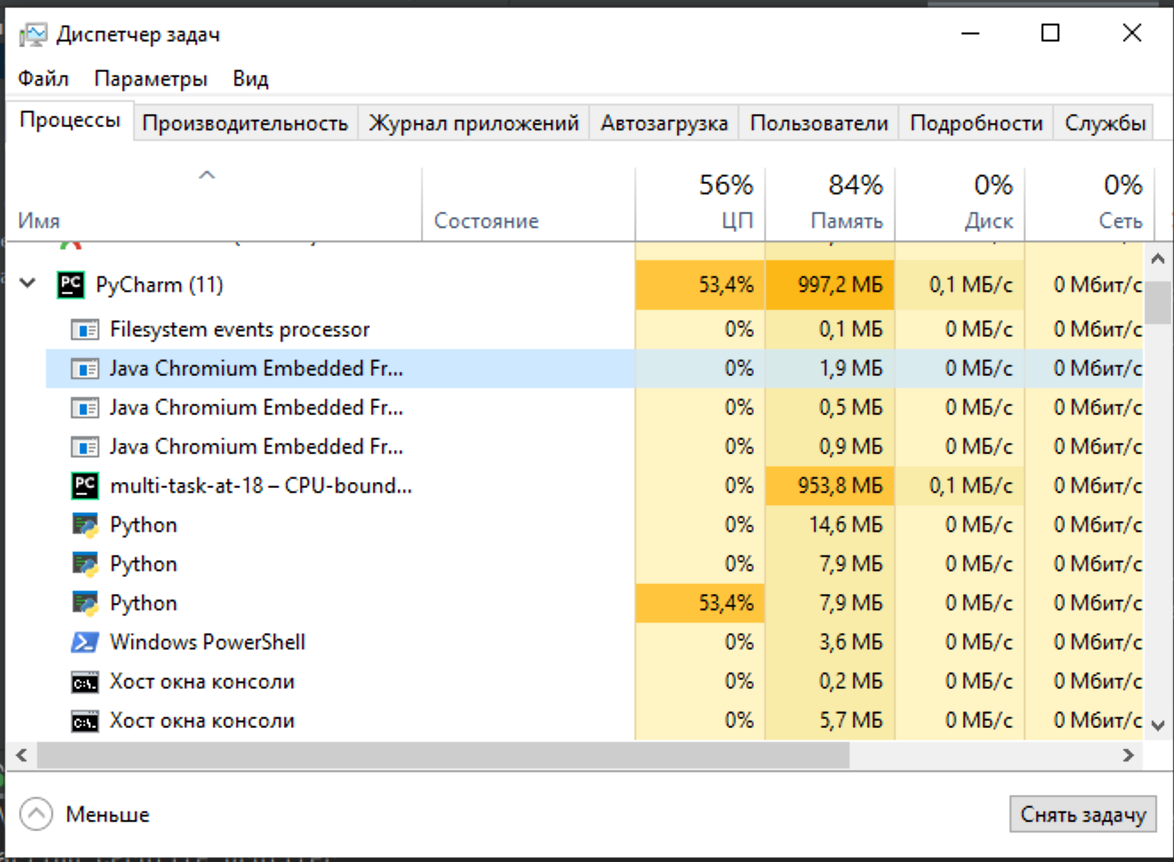The width and height of the screenshot is (1174, 862).
Task: Click the Python icon with 53,4% CPU
Action: 85,604
